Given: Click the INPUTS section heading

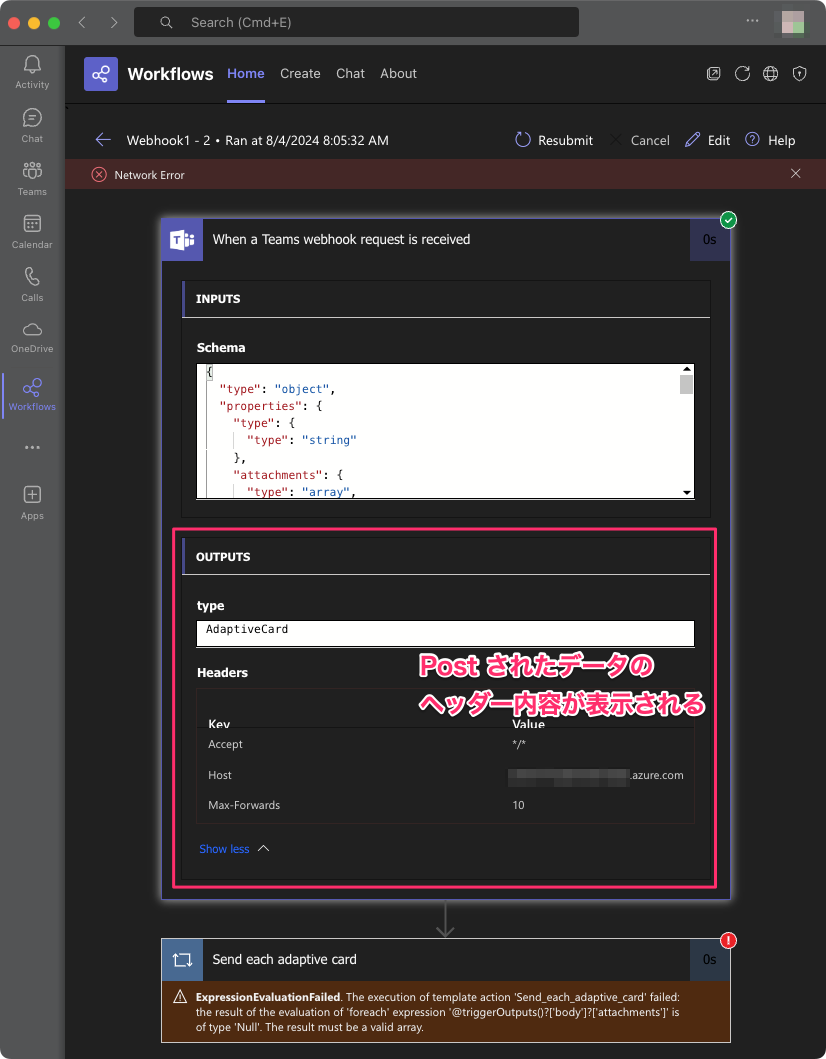Looking at the screenshot, I should point(218,299).
